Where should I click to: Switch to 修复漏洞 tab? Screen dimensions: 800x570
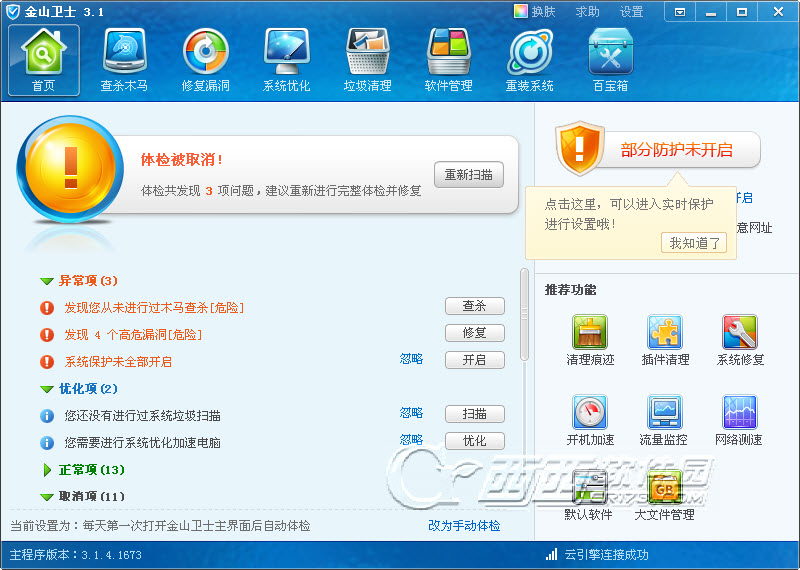(x=206, y=60)
